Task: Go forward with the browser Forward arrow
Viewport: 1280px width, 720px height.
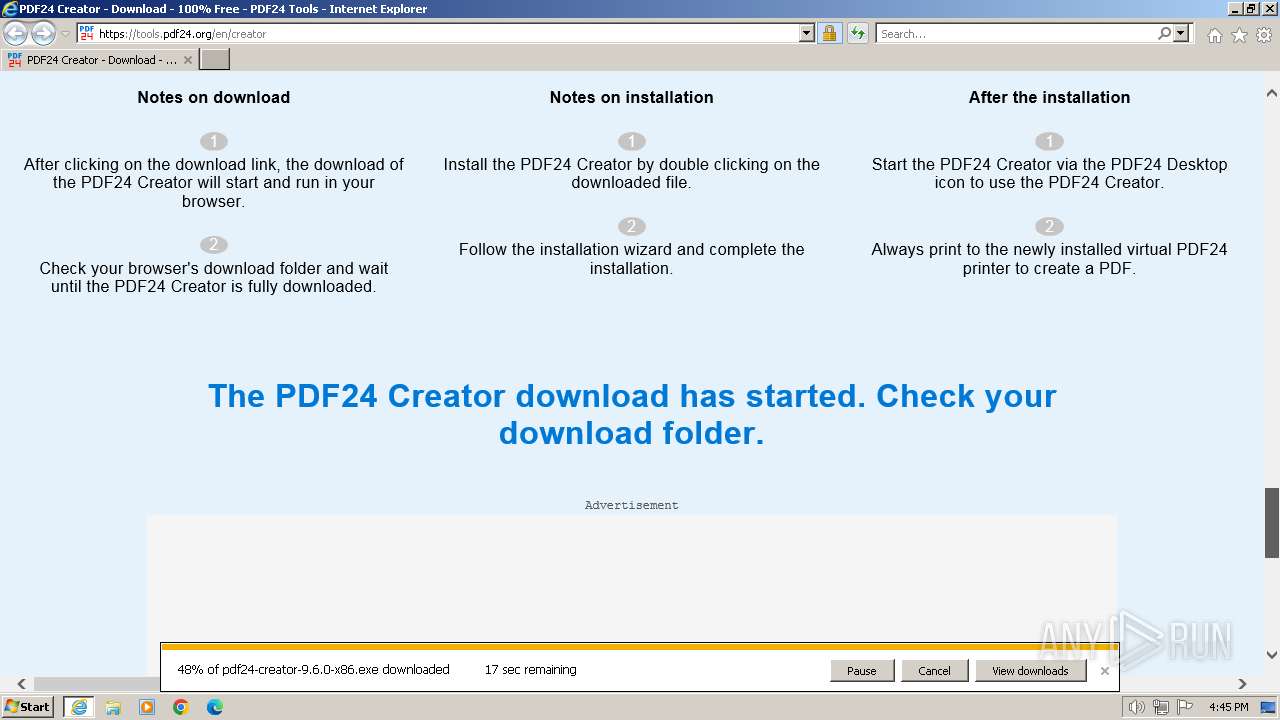Action: pos(43,34)
